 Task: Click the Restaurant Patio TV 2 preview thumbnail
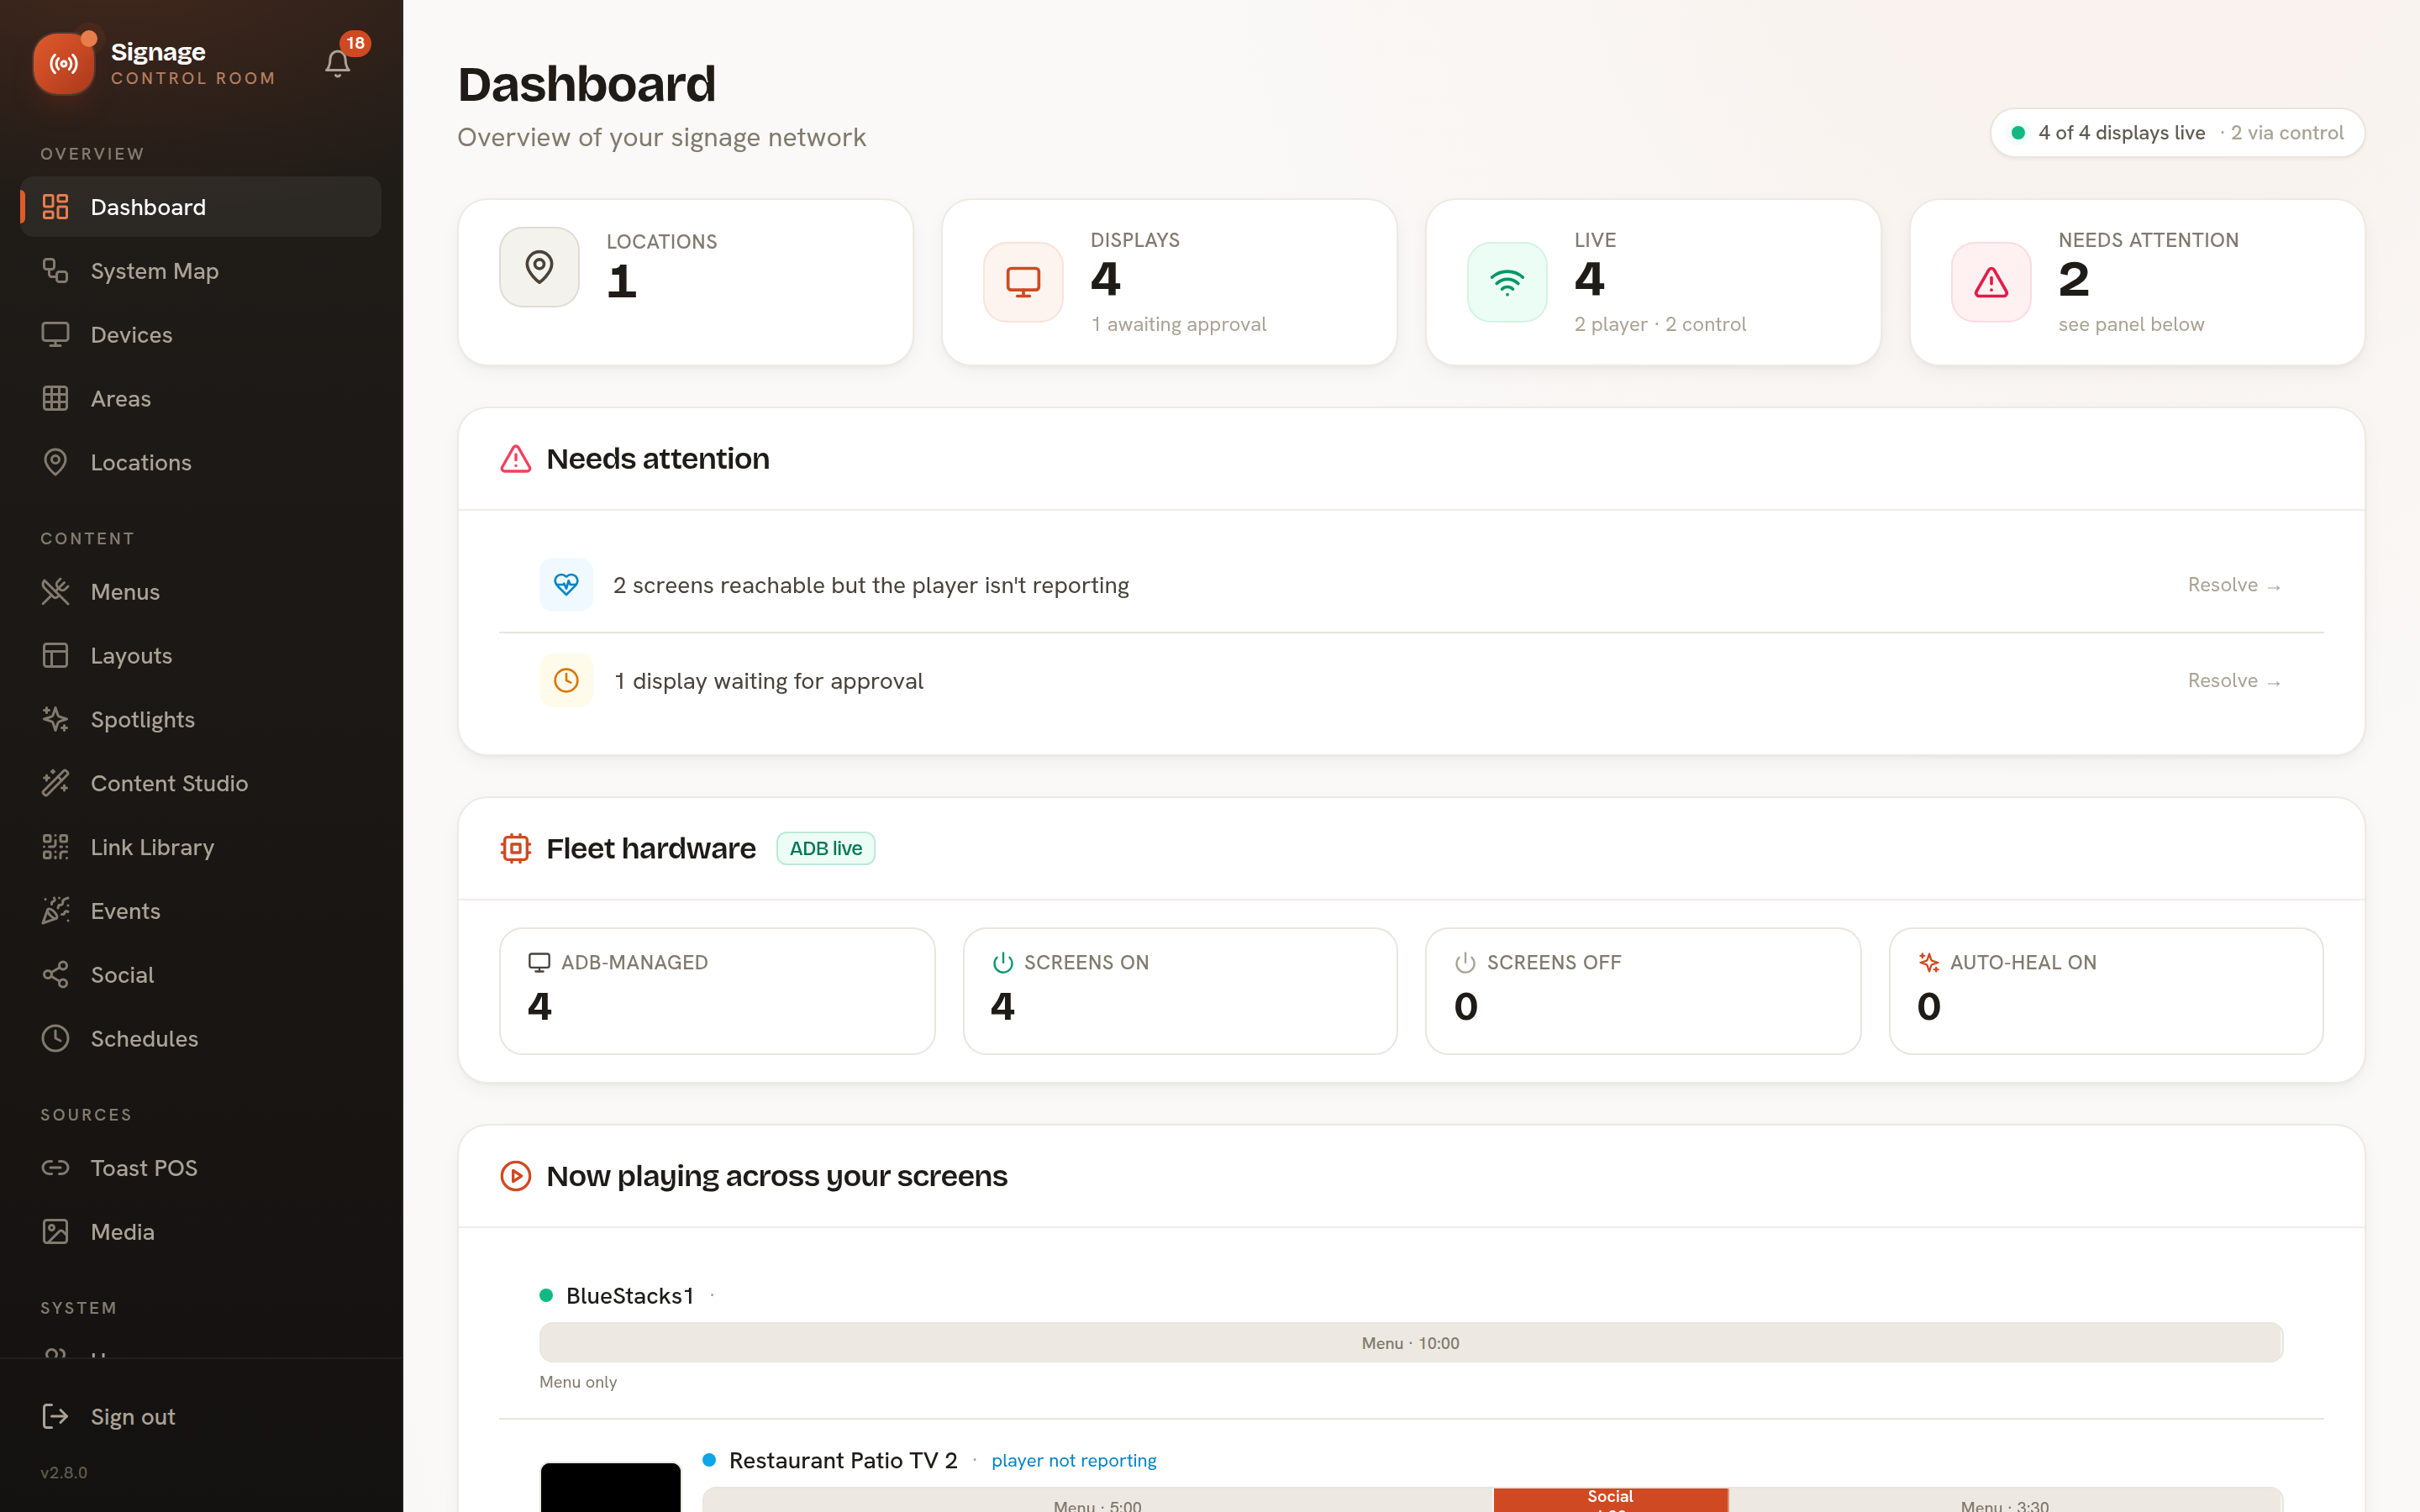(610, 1488)
